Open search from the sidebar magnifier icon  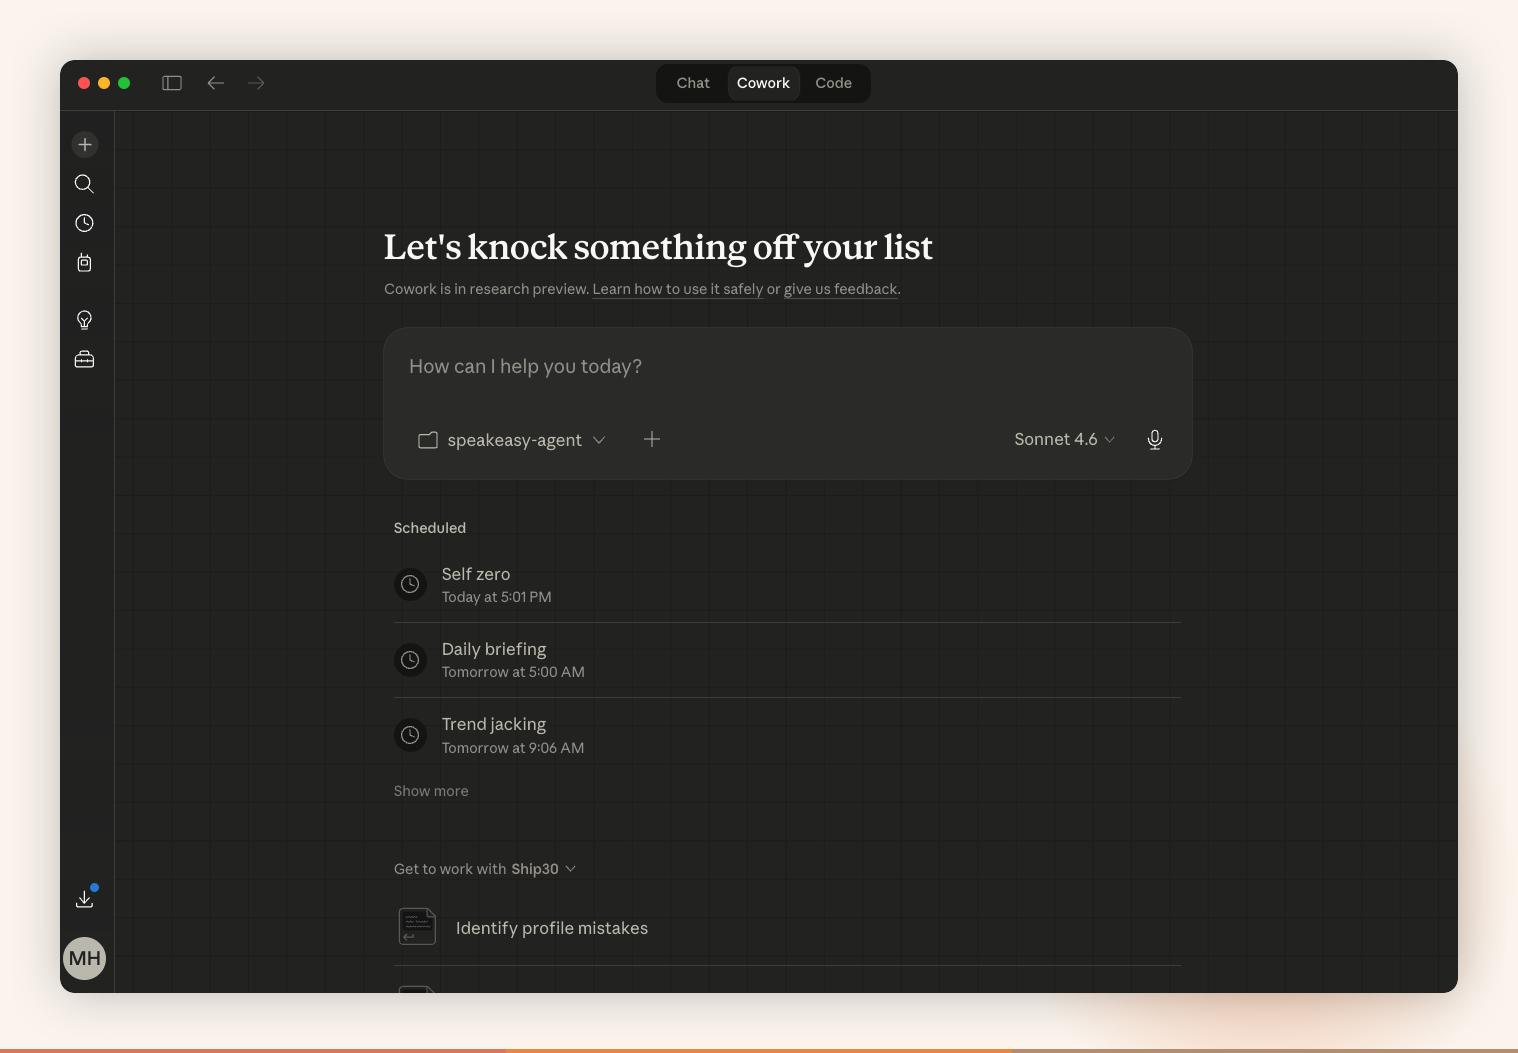(85, 184)
